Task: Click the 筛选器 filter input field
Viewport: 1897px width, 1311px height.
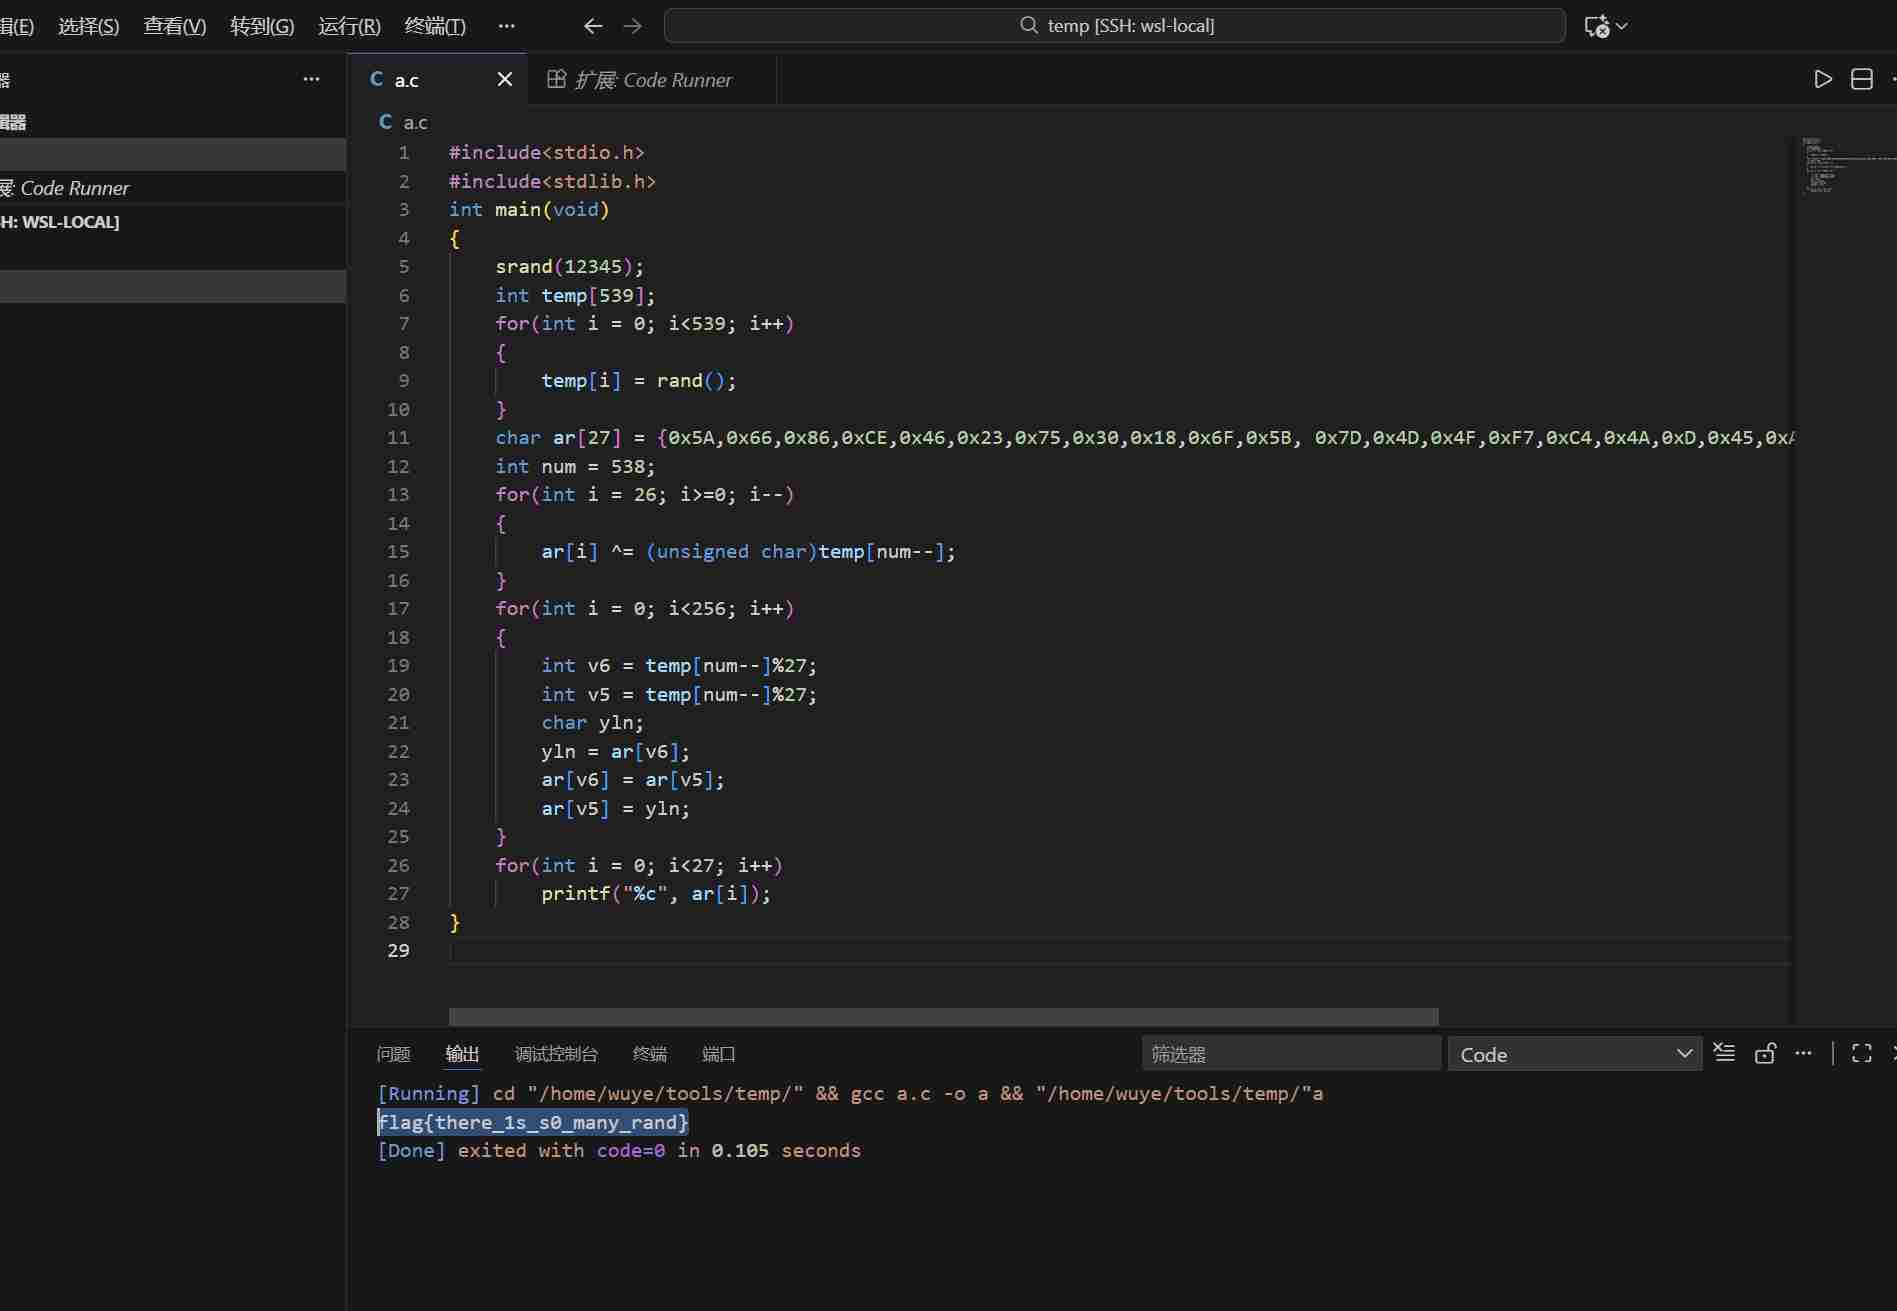Action: click(x=1290, y=1054)
